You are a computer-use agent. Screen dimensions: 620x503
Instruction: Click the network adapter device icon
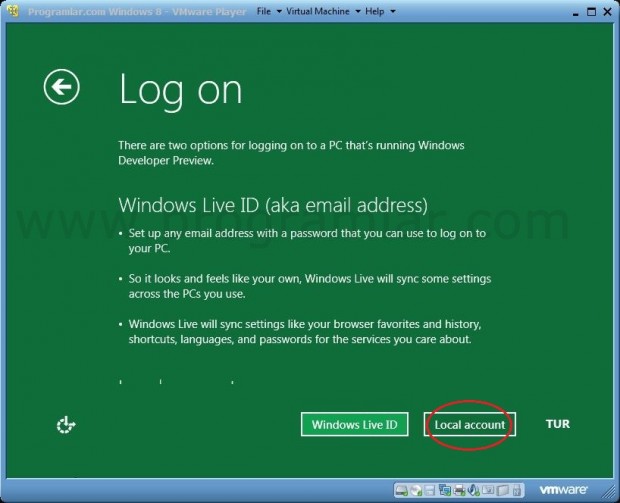[x=445, y=490]
